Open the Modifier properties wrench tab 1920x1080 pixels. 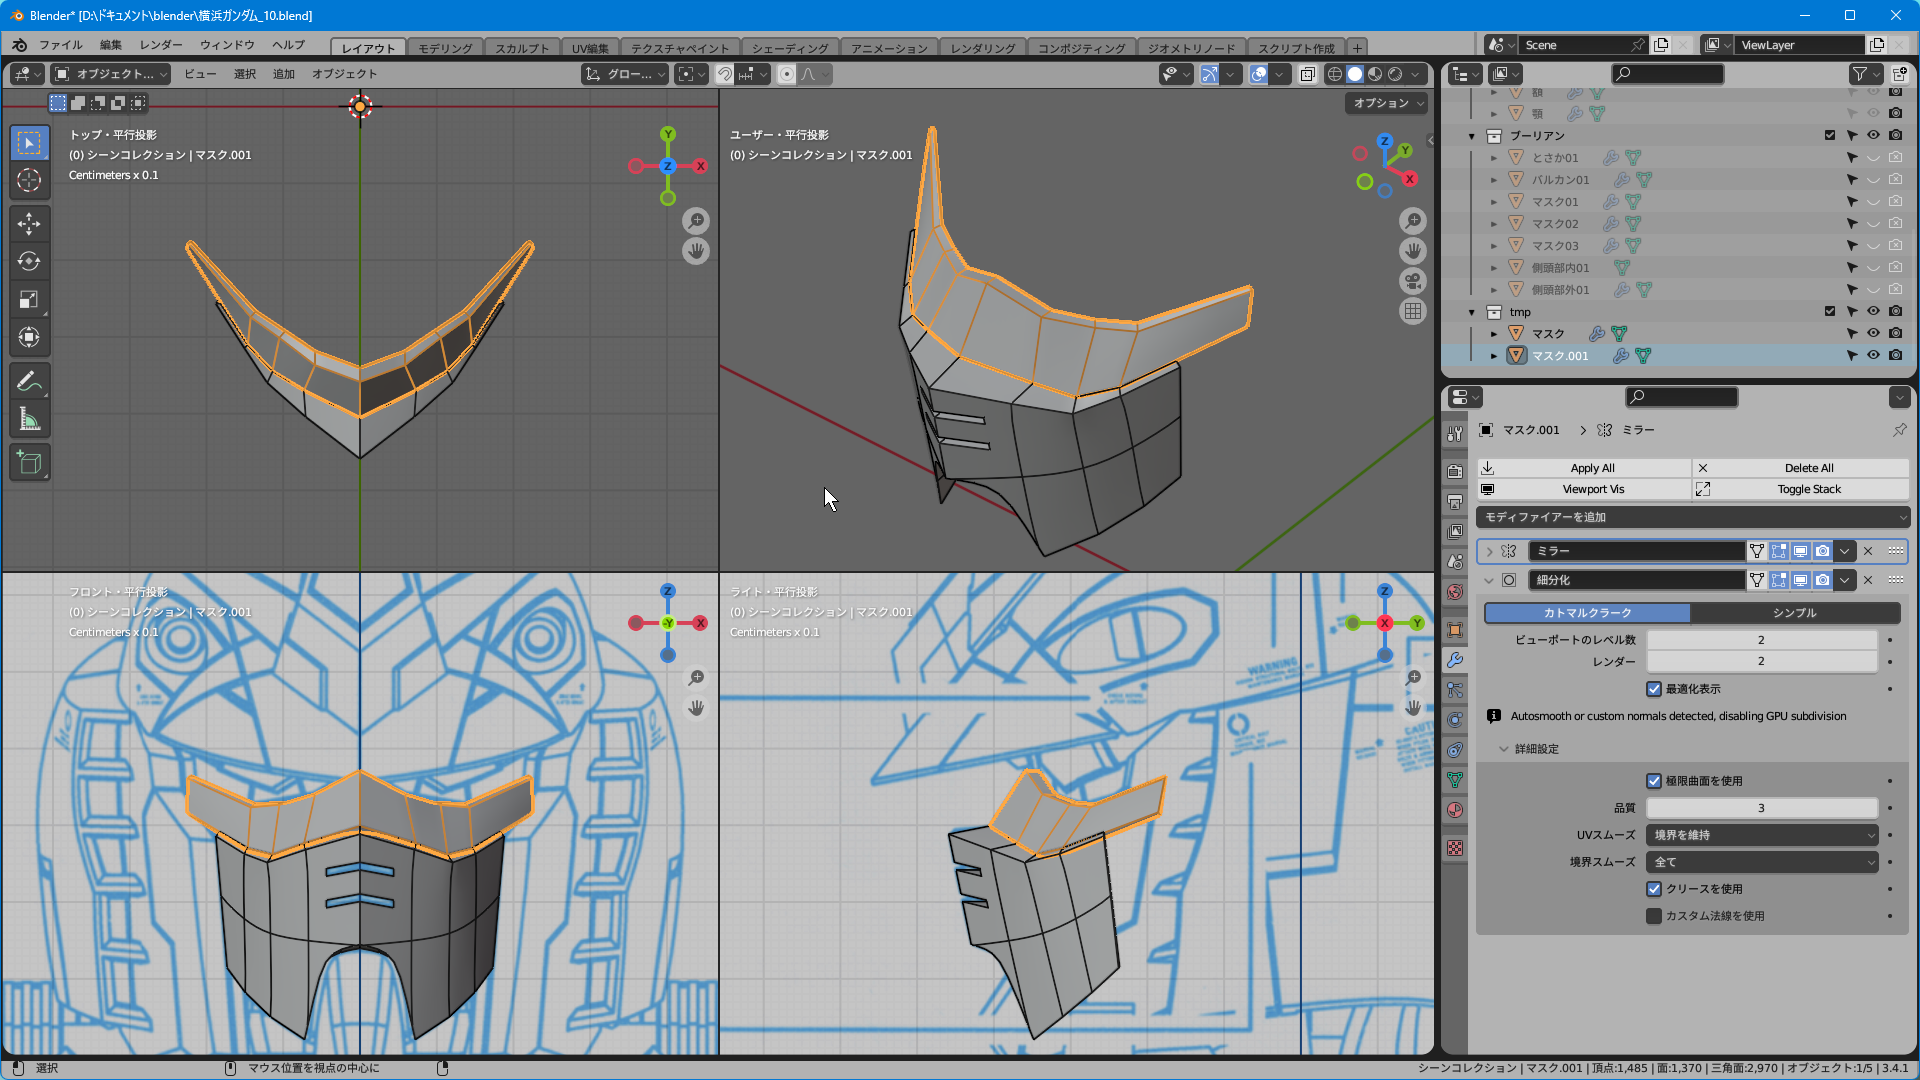[x=1455, y=660]
